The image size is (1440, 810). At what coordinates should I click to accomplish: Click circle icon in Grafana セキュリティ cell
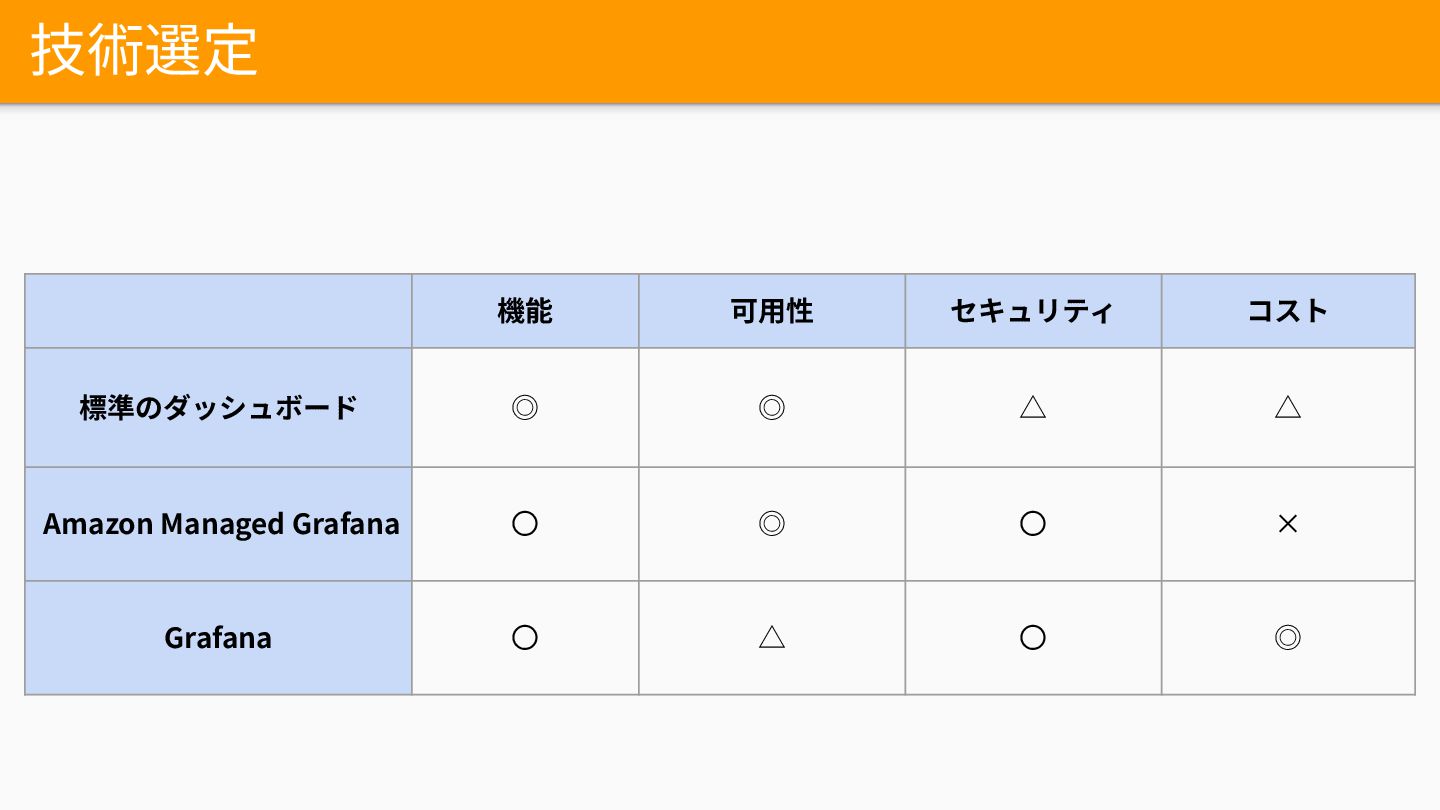click(x=1033, y=637)
